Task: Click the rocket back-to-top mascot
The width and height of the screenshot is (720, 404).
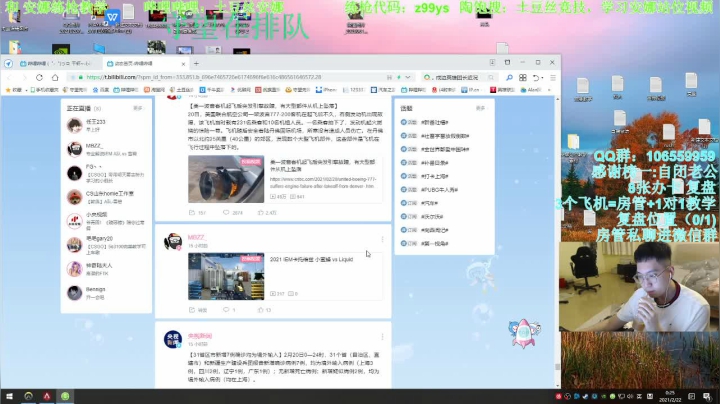Action: pyautogui.click(x=524, y=333)
